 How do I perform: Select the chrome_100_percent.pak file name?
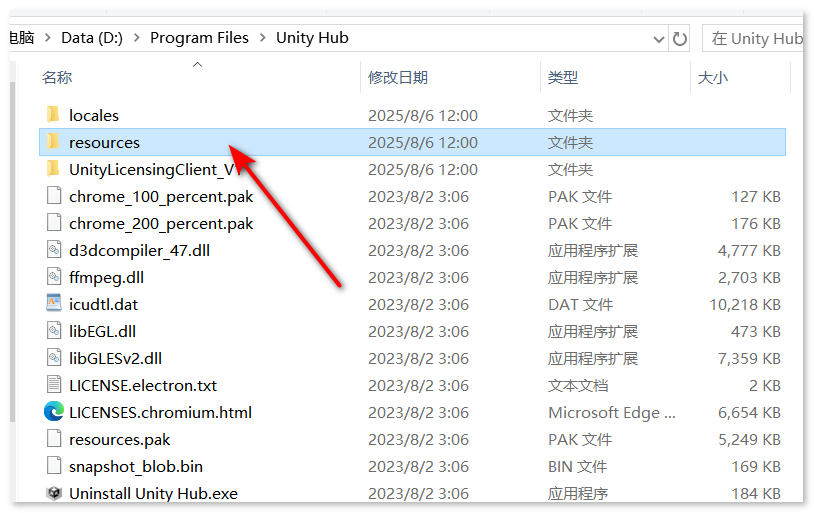coord(161,197)
